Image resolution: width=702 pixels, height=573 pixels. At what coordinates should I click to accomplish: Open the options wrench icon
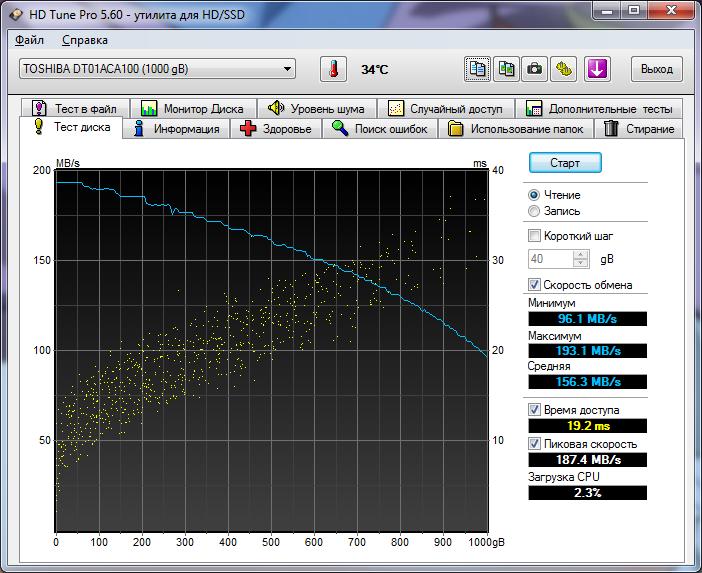(x=566, y=69)
